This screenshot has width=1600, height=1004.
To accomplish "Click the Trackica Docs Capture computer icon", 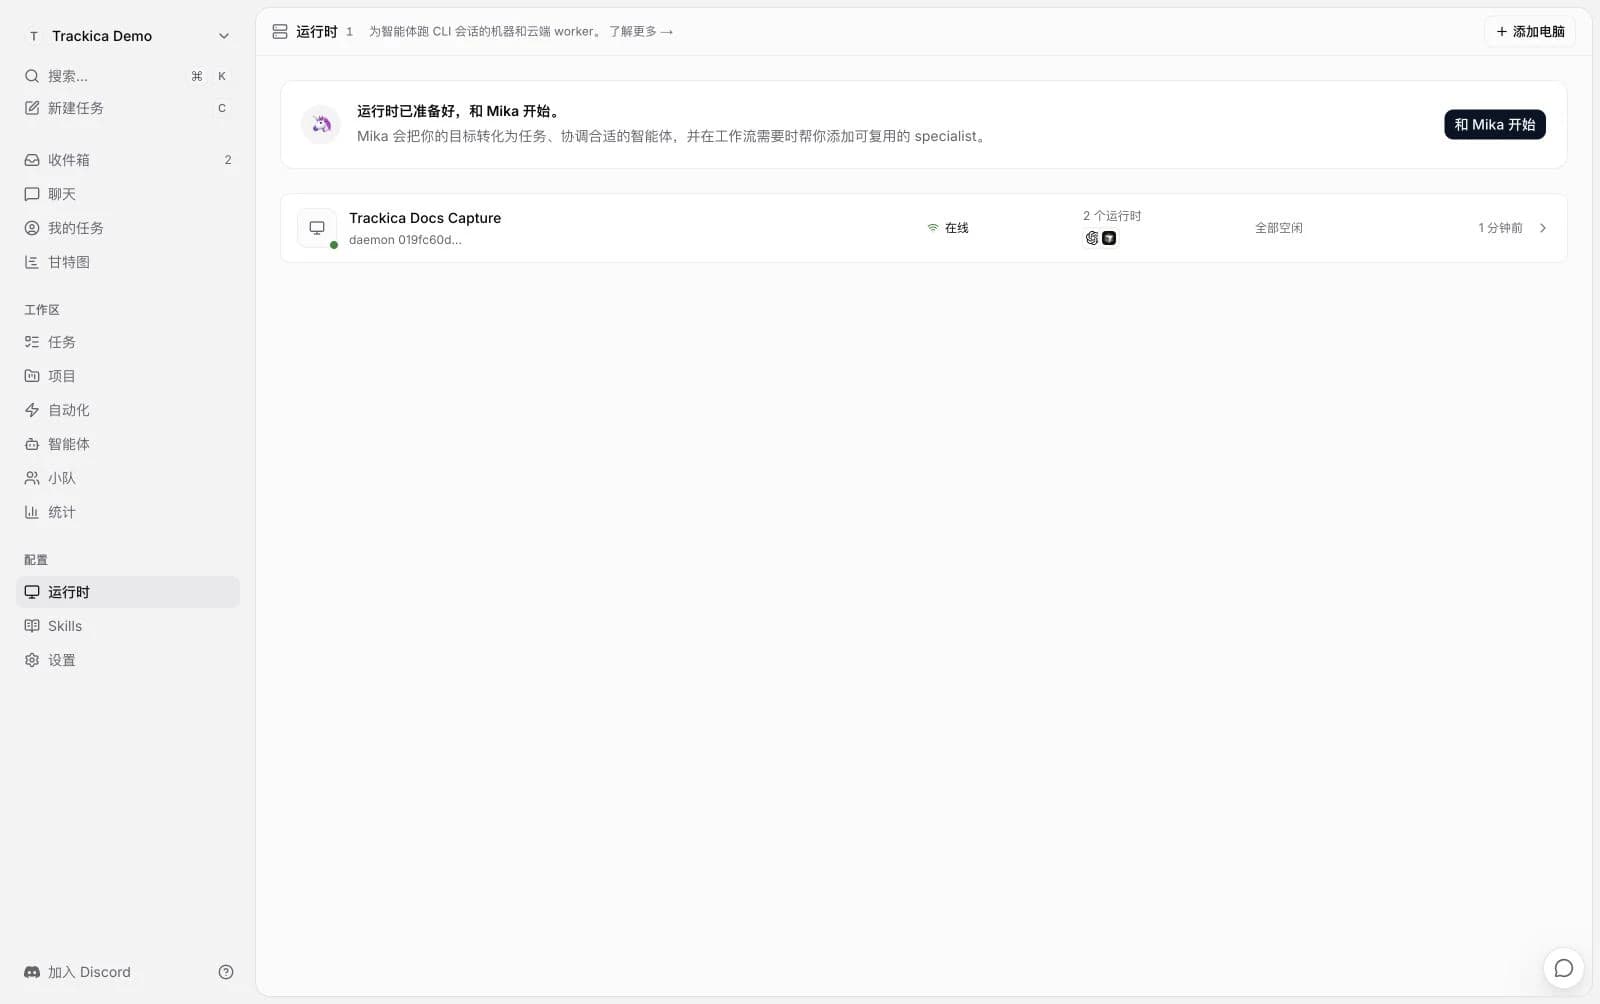I will [317, 228].
